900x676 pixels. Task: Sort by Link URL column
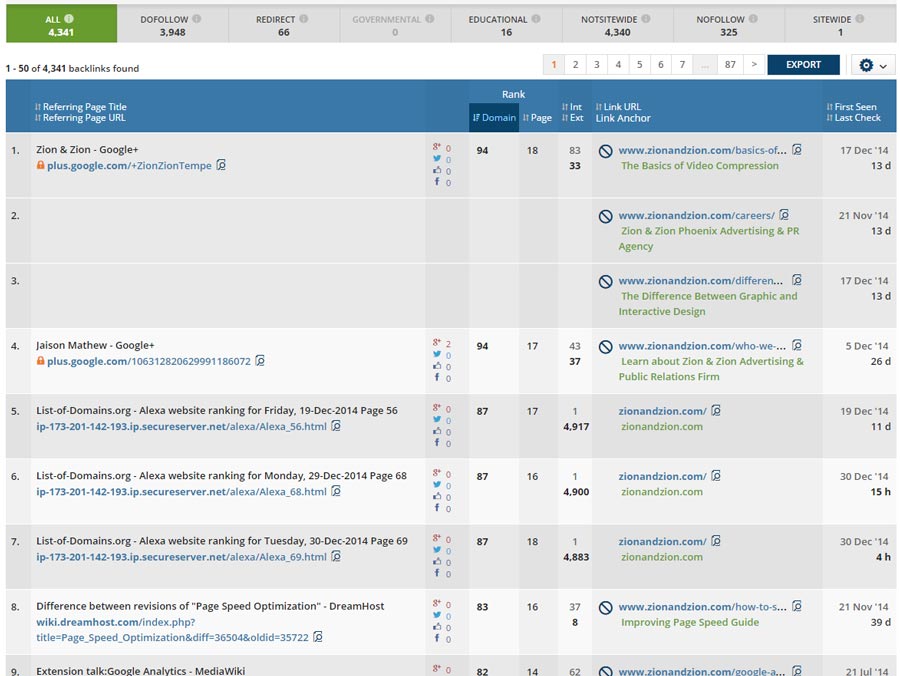[x=618, y=107]
